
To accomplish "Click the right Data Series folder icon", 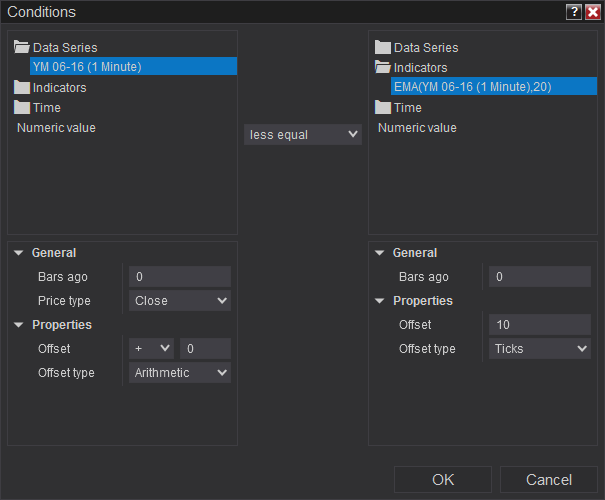I will click(382, 47).
